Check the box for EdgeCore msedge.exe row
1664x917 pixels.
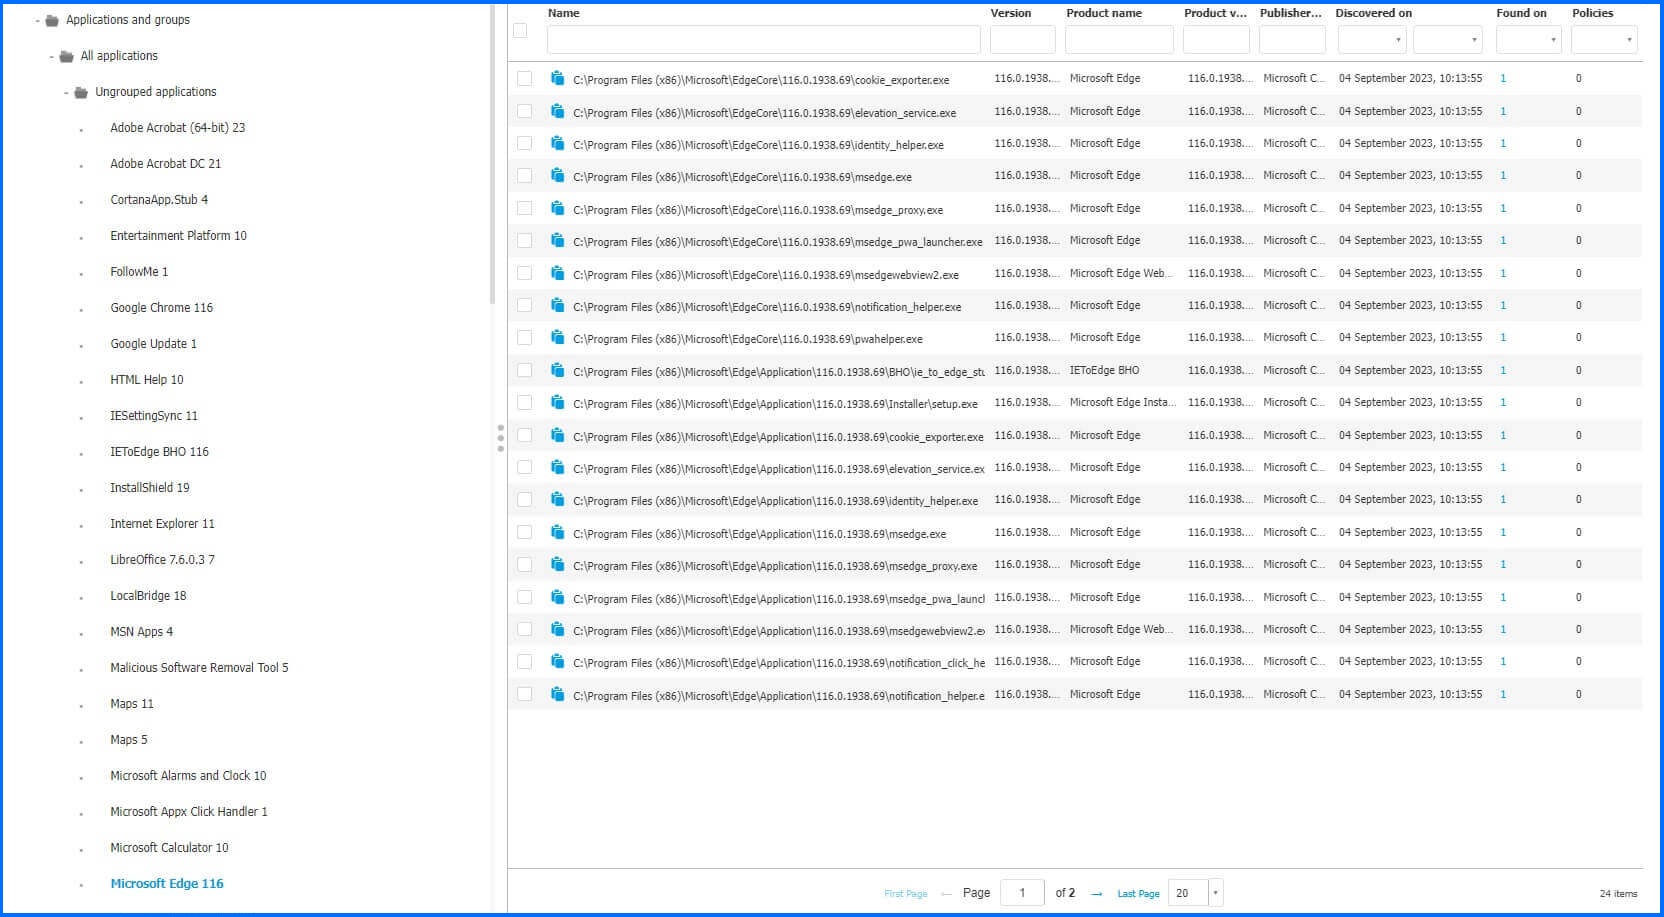(524, 175)
